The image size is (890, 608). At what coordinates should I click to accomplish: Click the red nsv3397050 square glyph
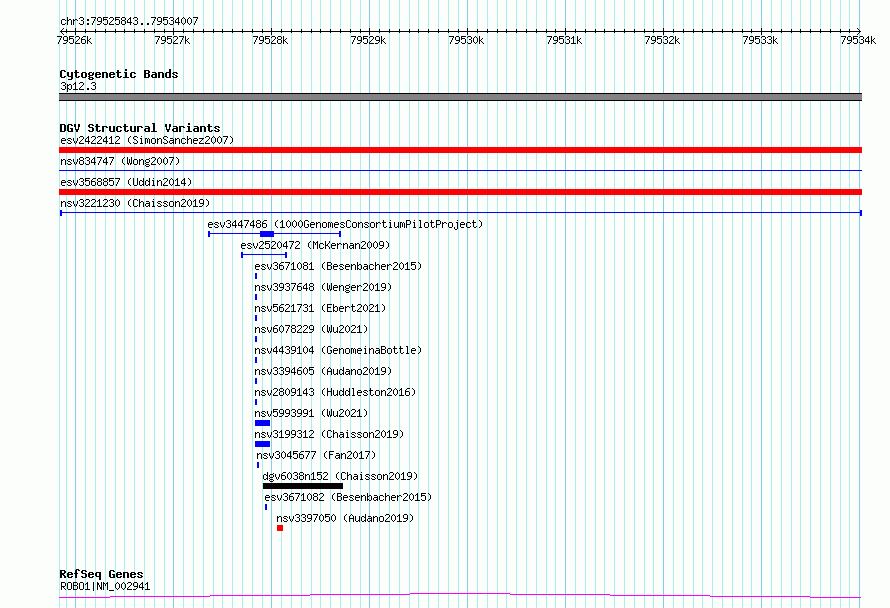[x=280, y=528]
